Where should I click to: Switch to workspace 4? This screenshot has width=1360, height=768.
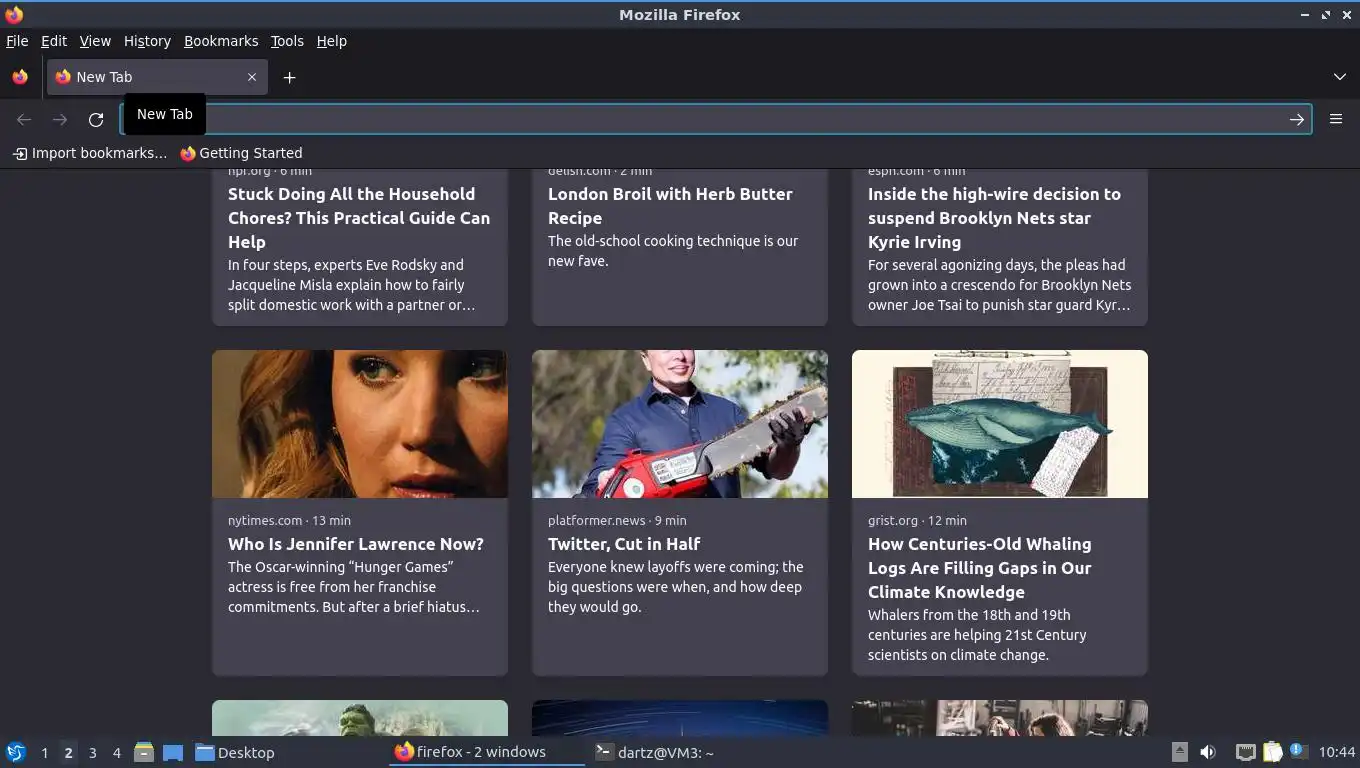pos(116,753)
